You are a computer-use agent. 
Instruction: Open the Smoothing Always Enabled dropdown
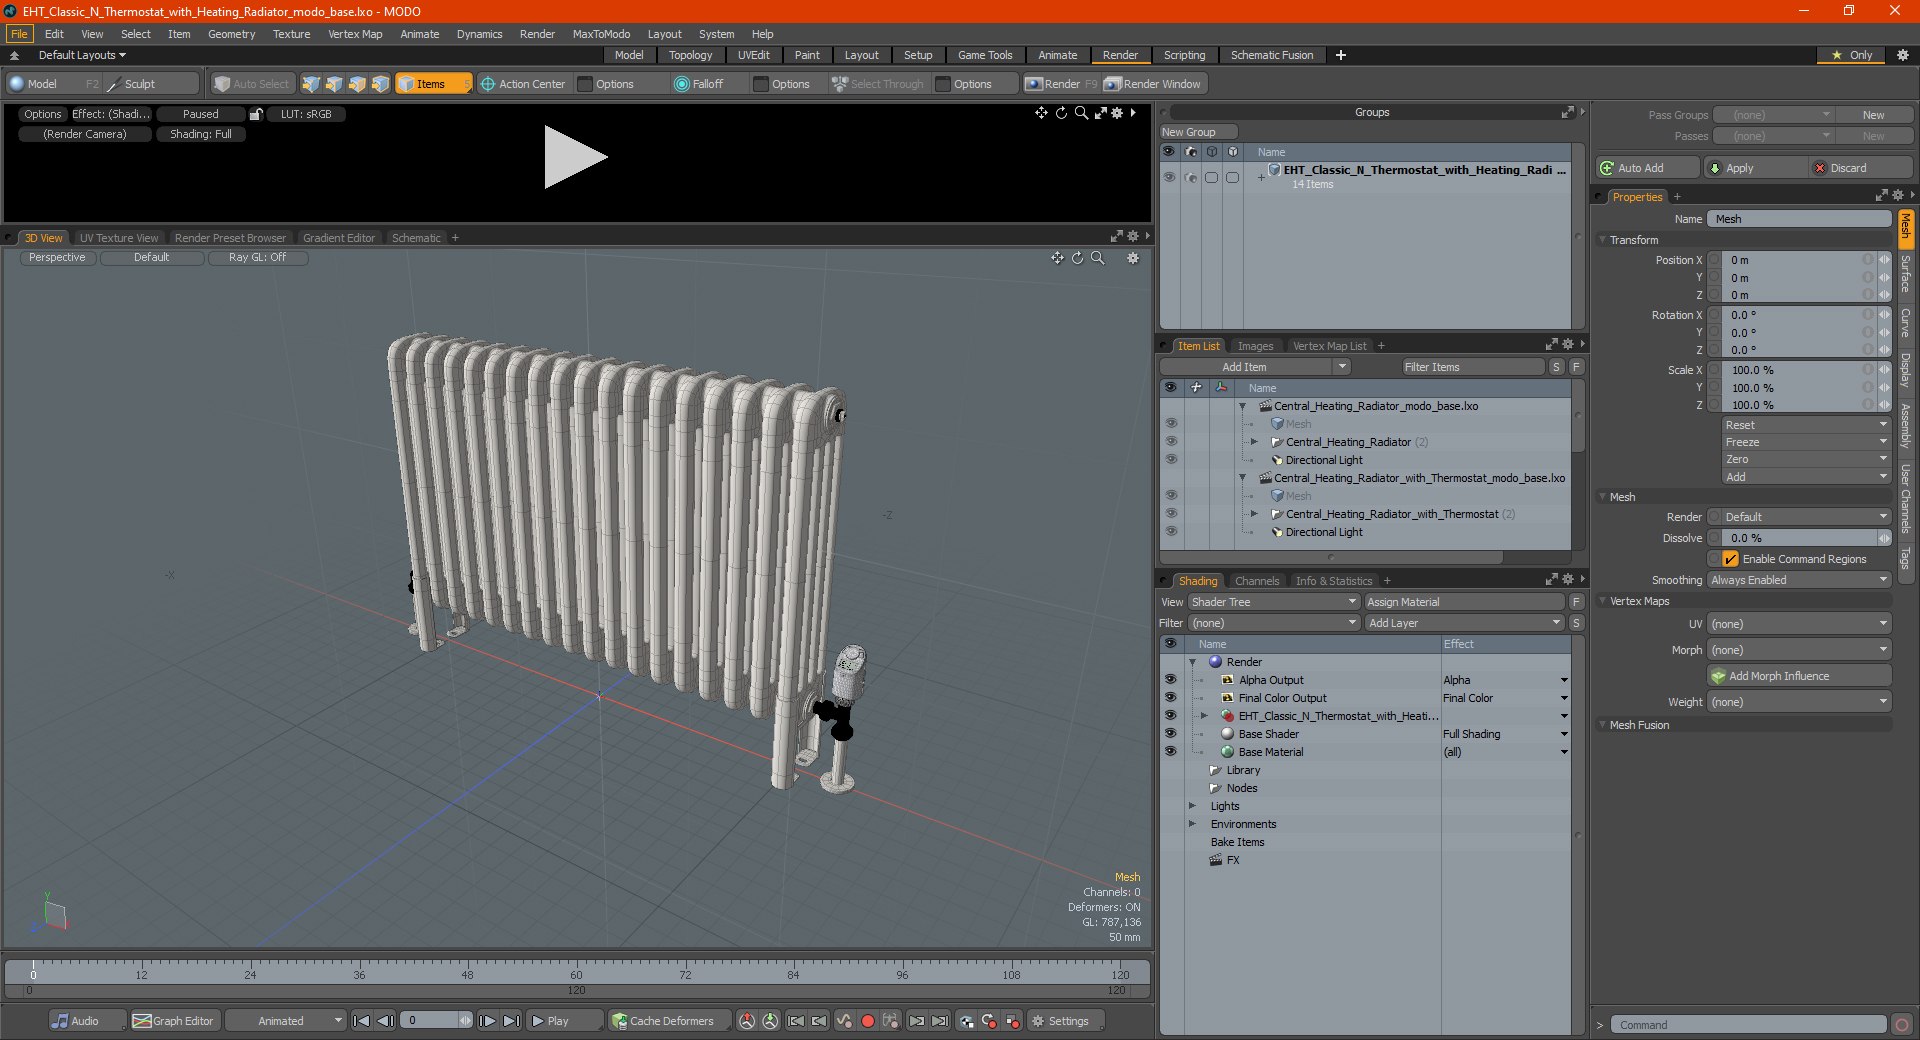pos(1798,580)
